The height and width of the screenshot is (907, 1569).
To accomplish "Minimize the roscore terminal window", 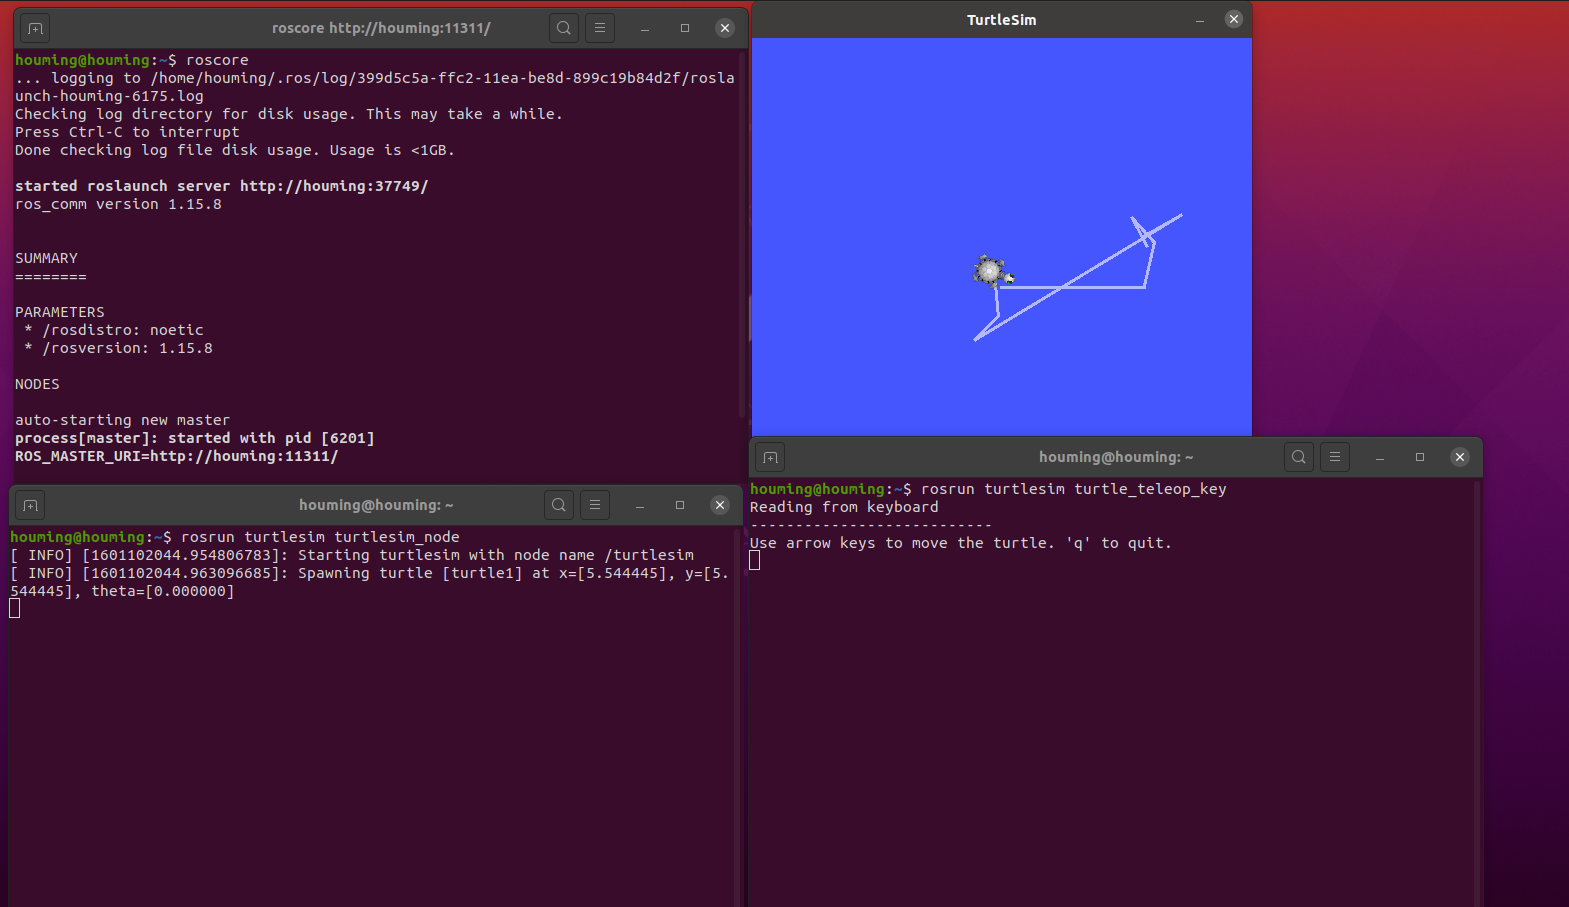I will click(x=645, y=28).
